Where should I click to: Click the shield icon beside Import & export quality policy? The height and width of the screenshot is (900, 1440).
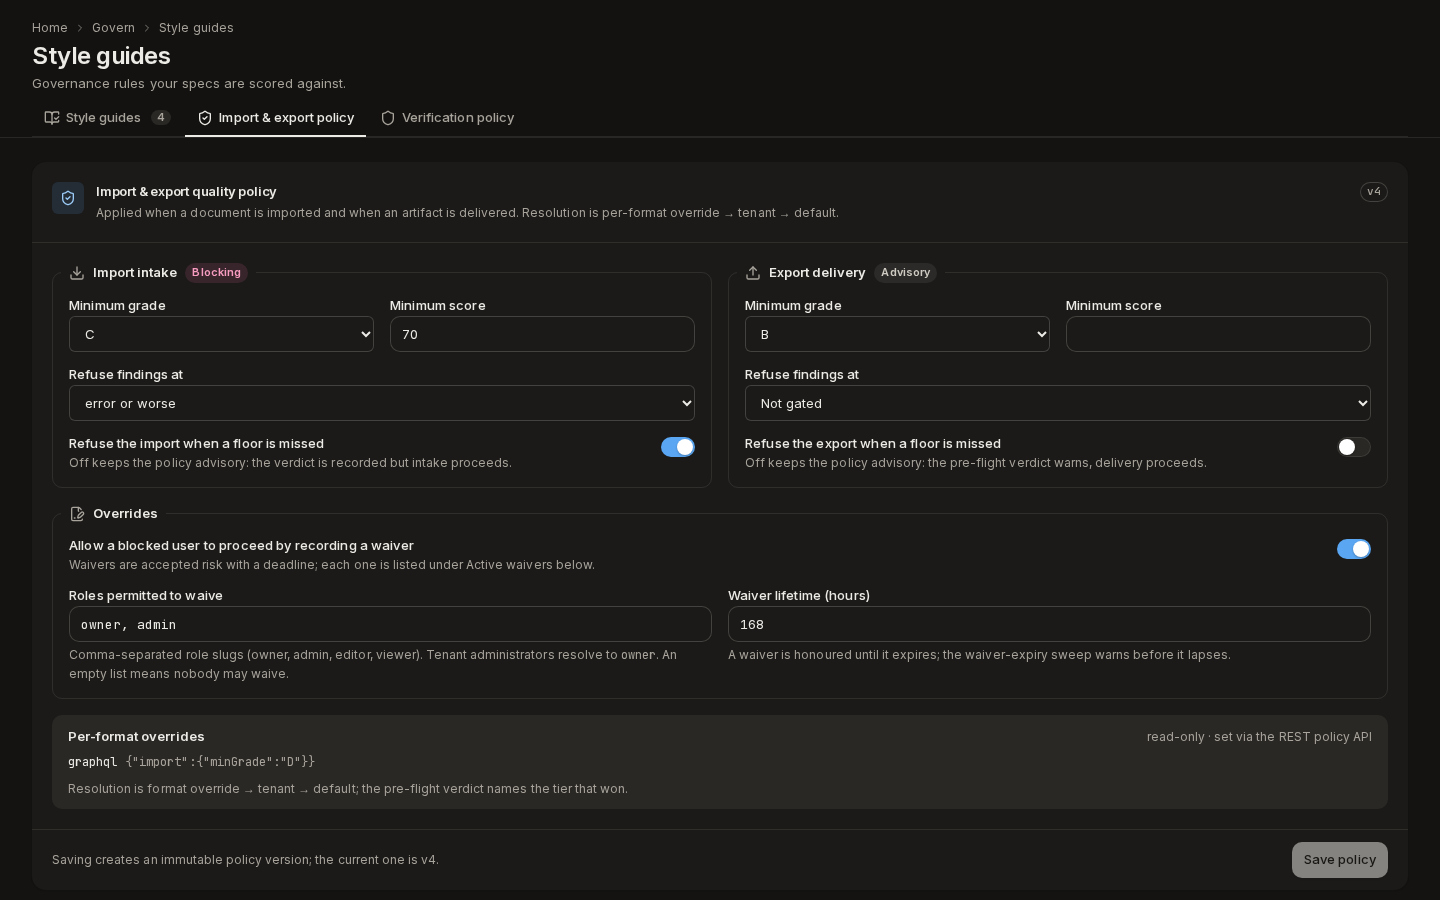tap(68, 198)
